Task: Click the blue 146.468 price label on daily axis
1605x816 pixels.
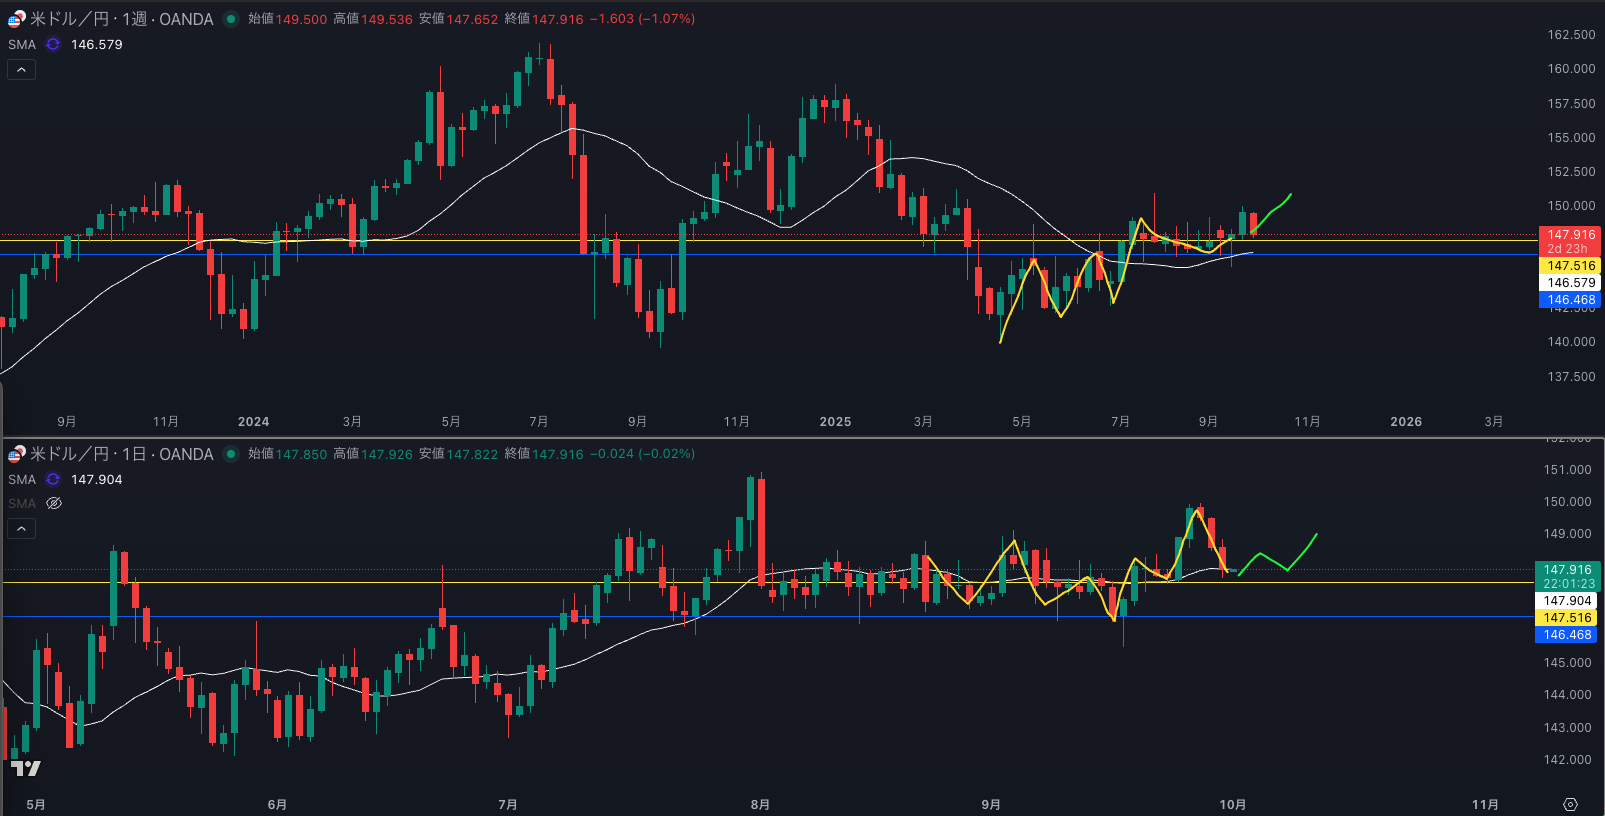Action: click(1566, 635)
